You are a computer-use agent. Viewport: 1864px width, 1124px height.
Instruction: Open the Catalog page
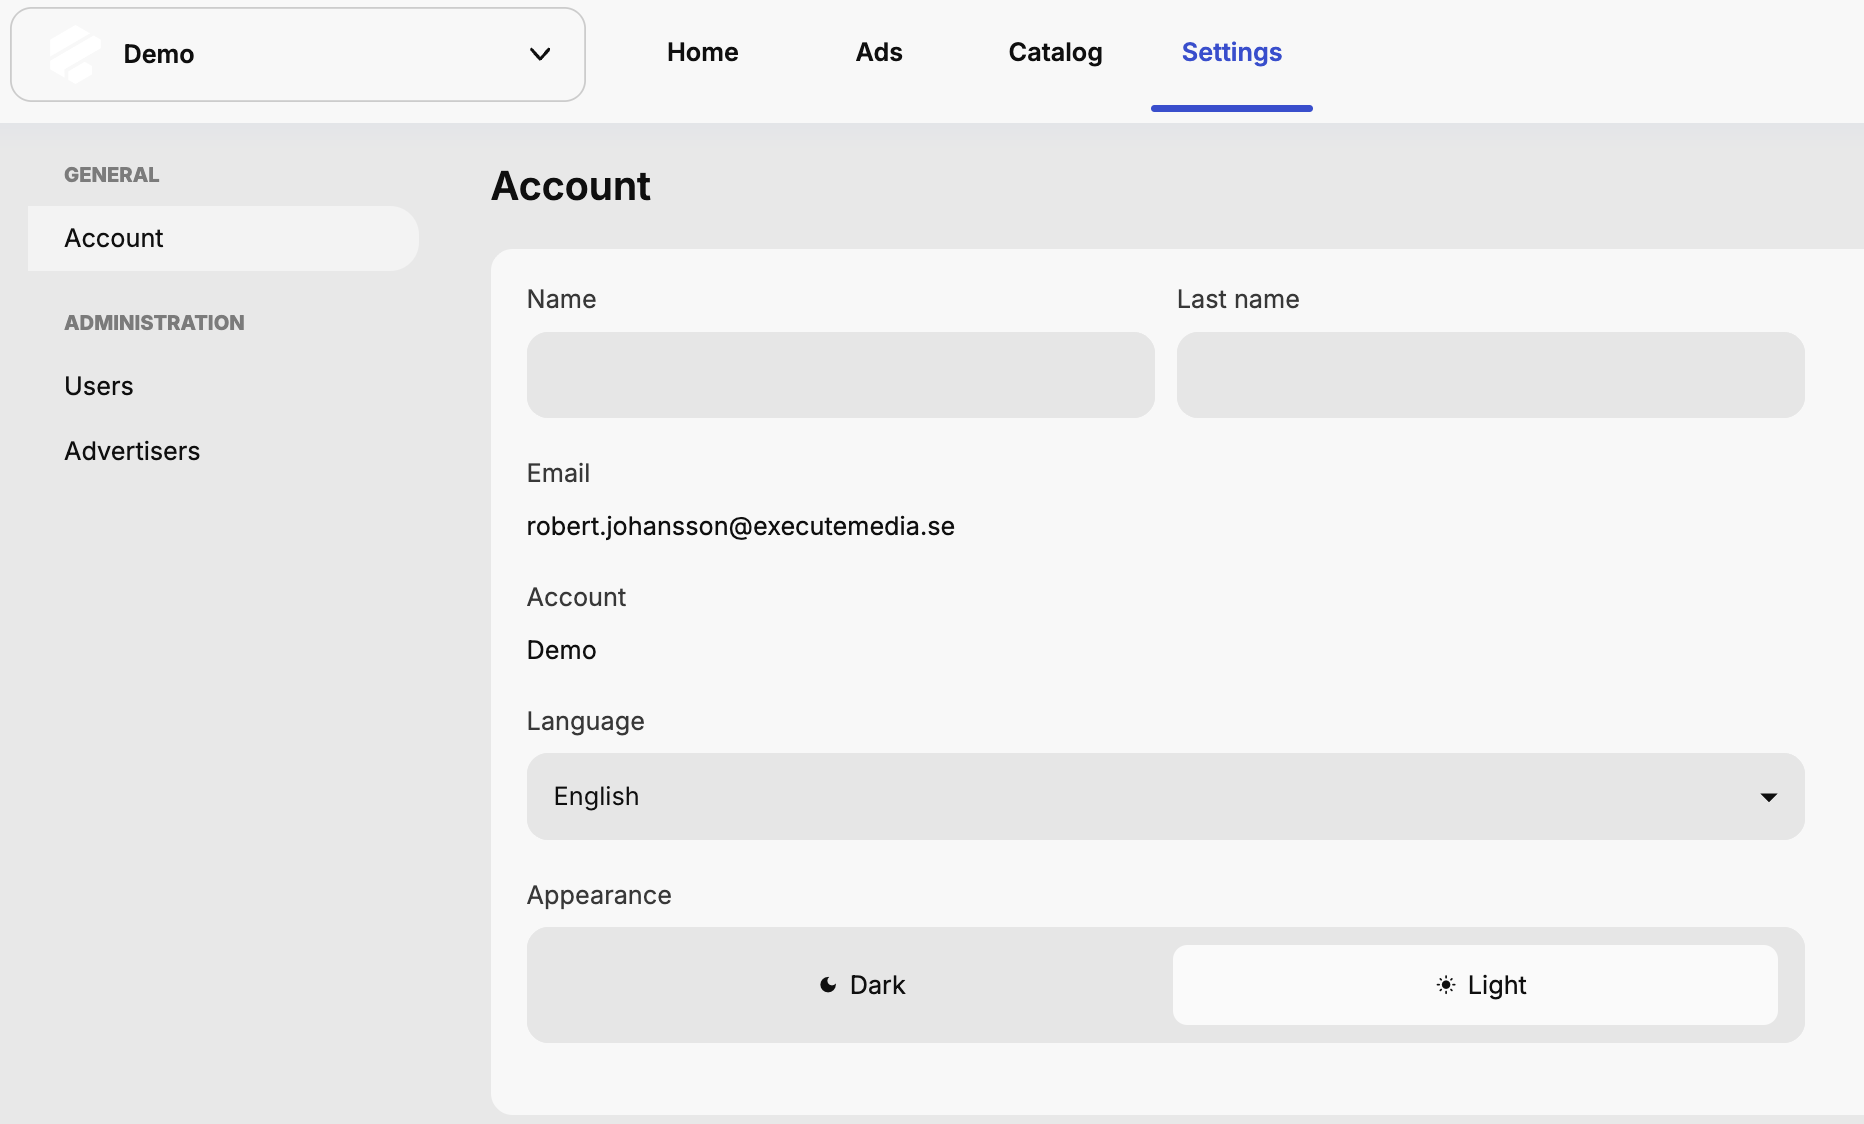click(1055, 52)
